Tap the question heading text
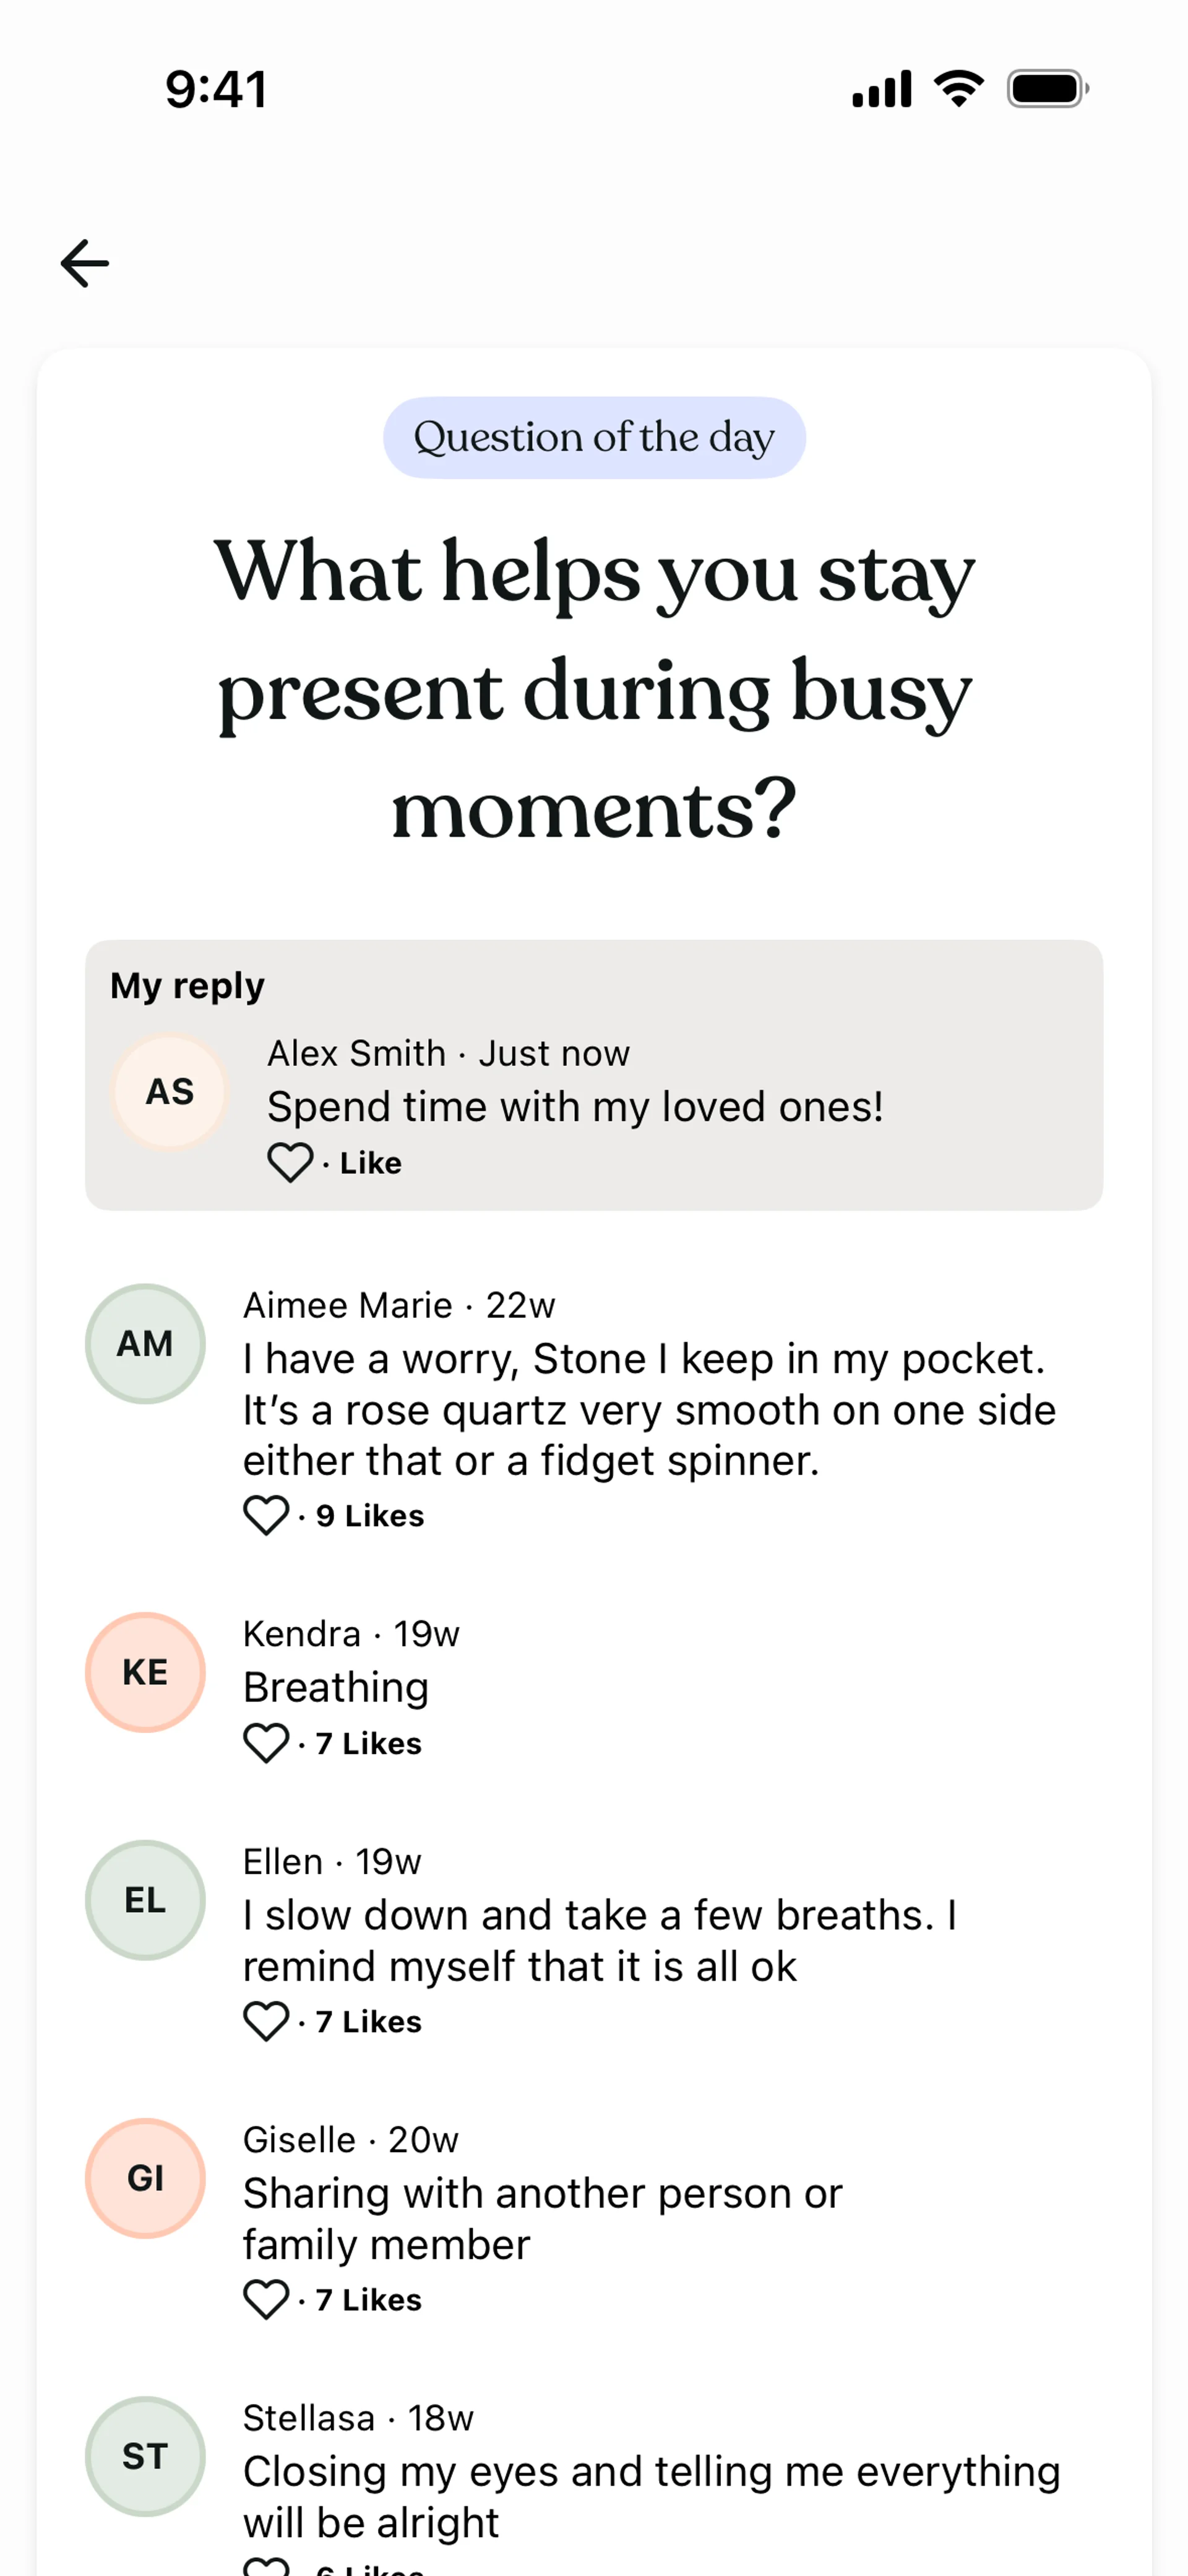The image size is (1188, 2576). coord(594,690)
